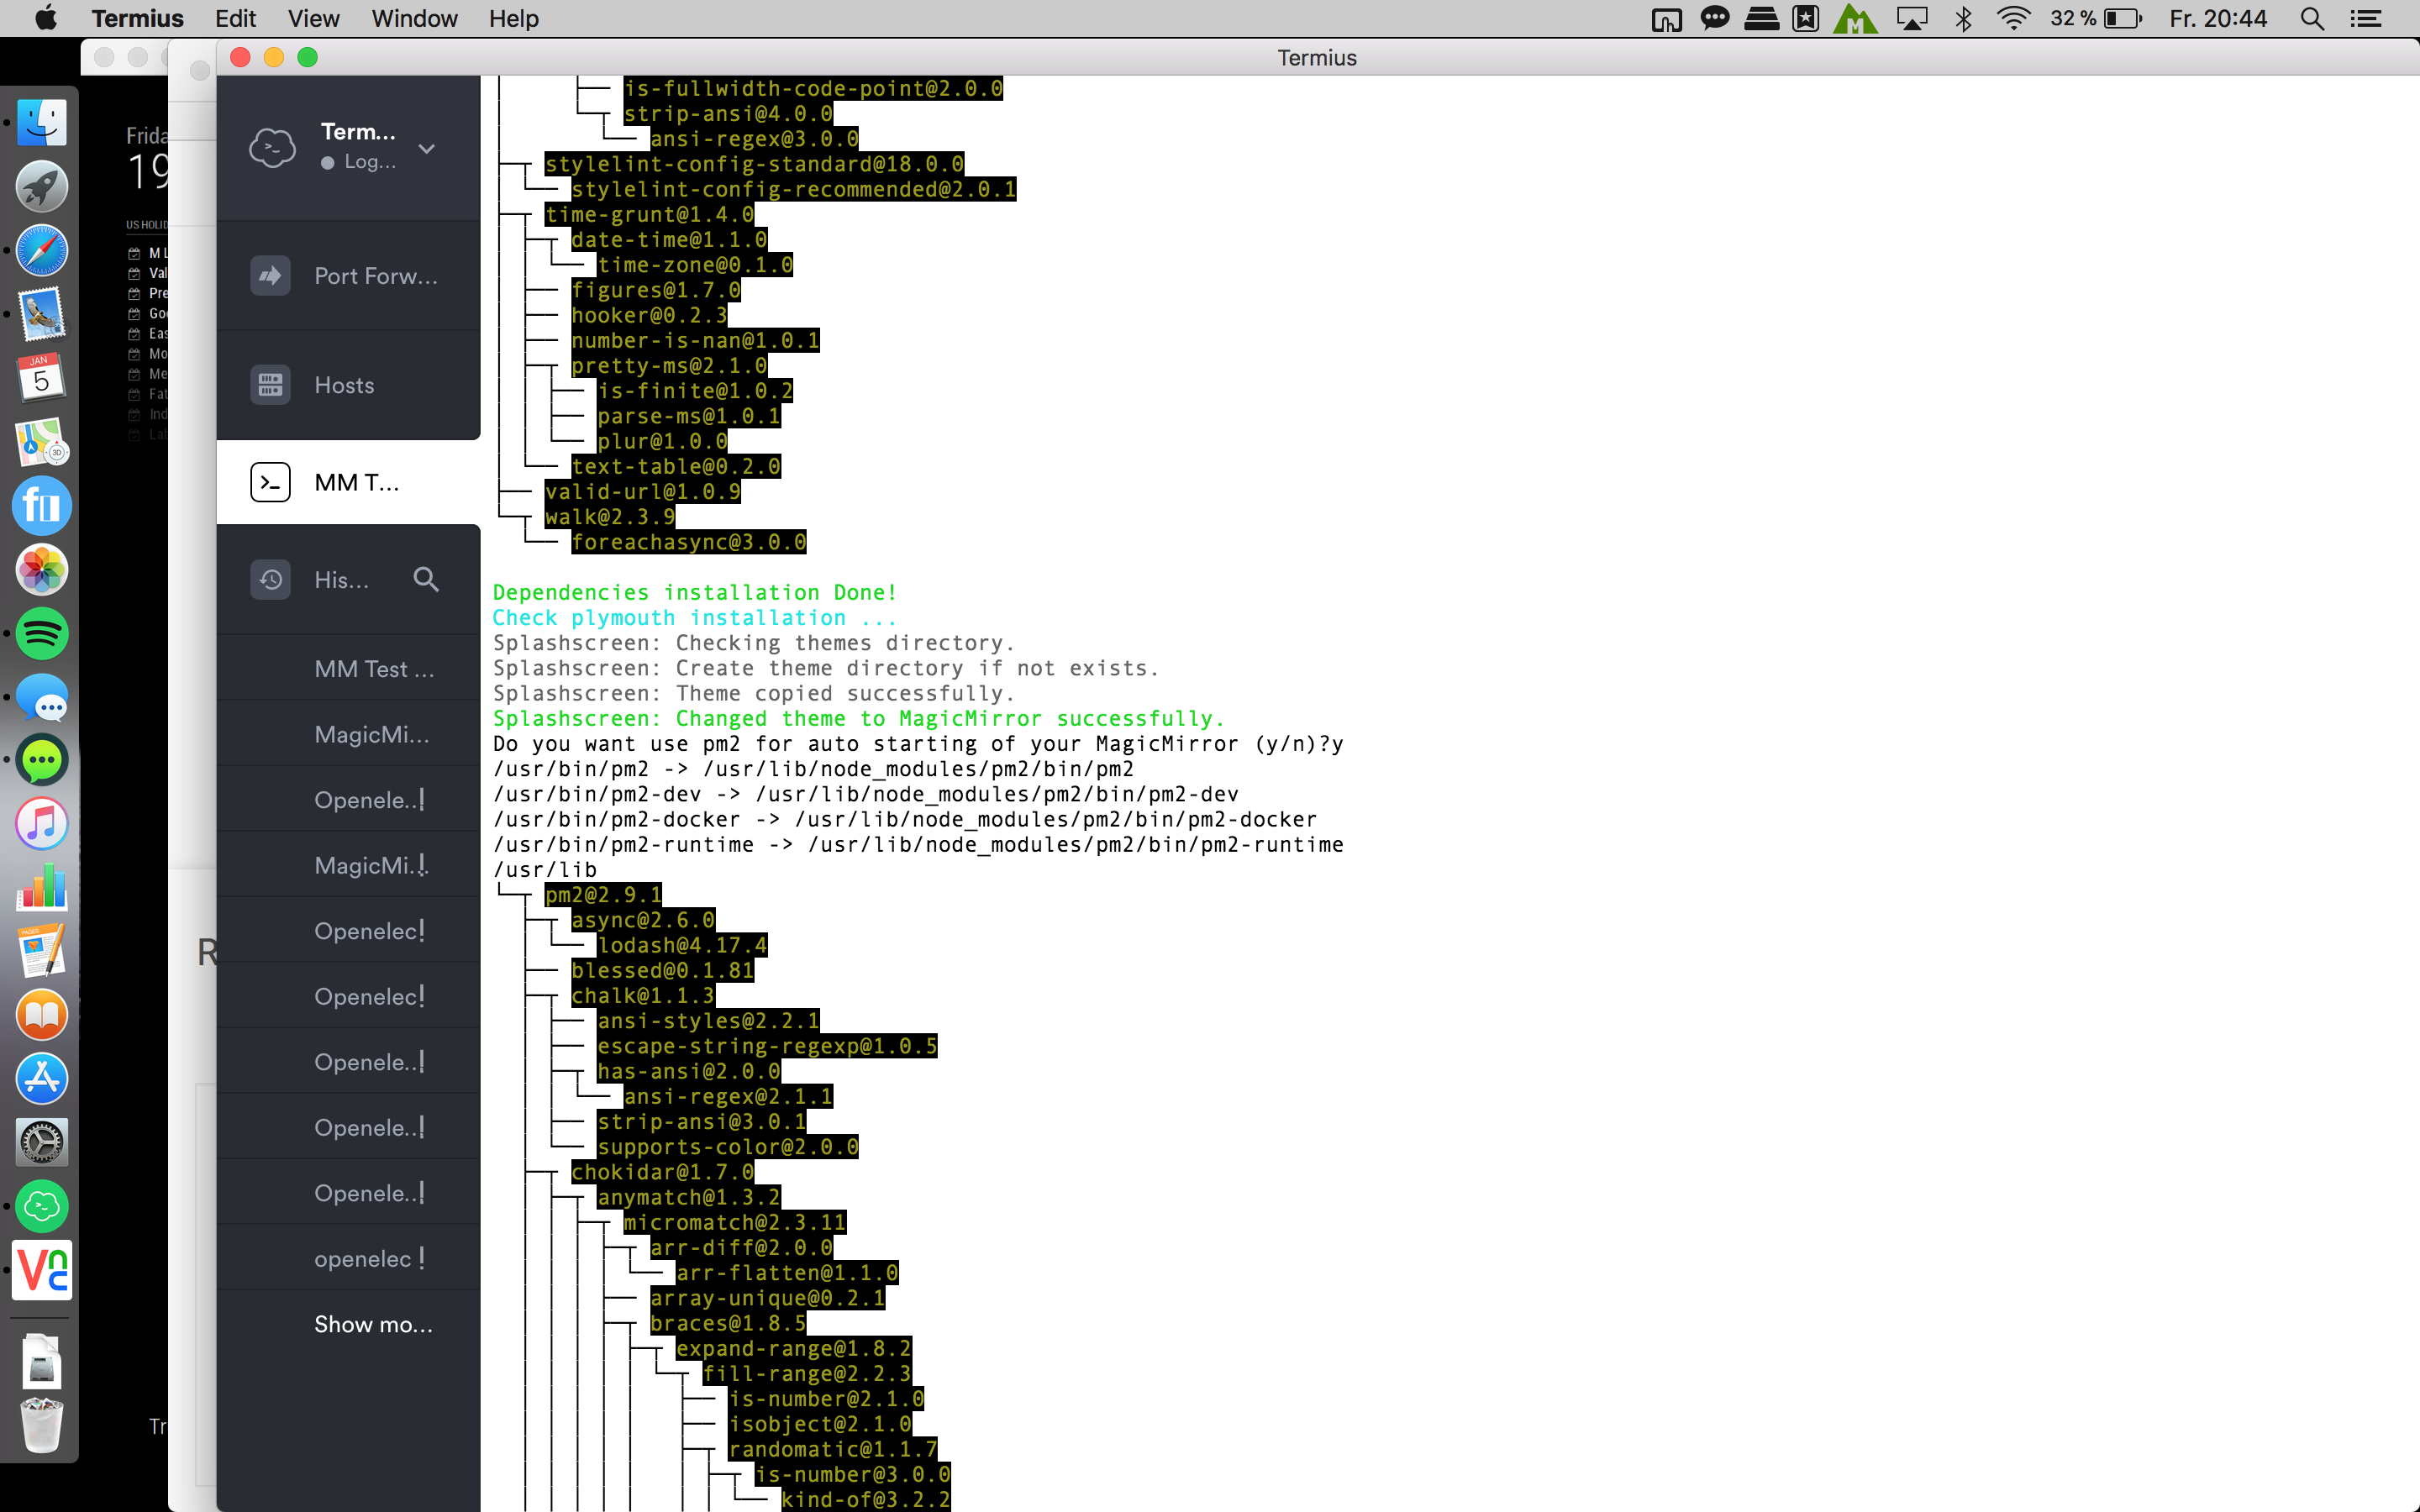Launch VNC Viewer from dock
The width and height of the screenshot is (2420, 1512).
click(x=42, y=1270)
